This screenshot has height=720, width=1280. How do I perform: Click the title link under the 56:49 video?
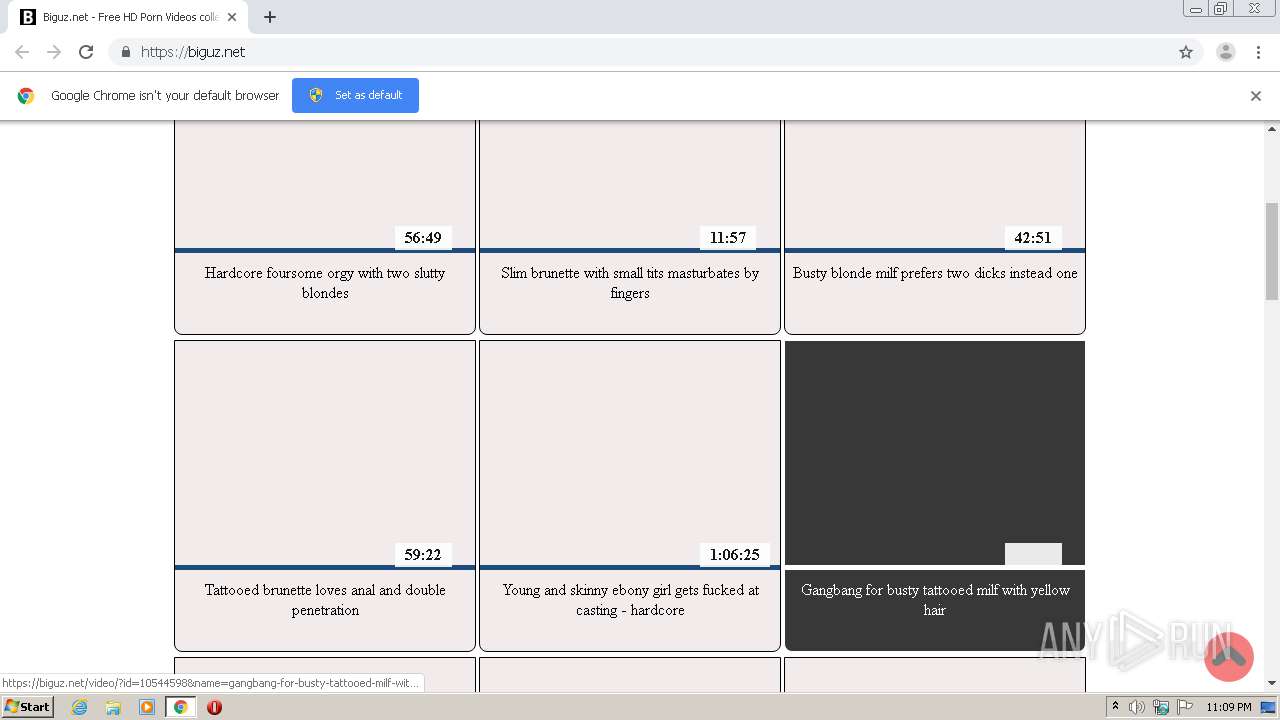point(325,283)
